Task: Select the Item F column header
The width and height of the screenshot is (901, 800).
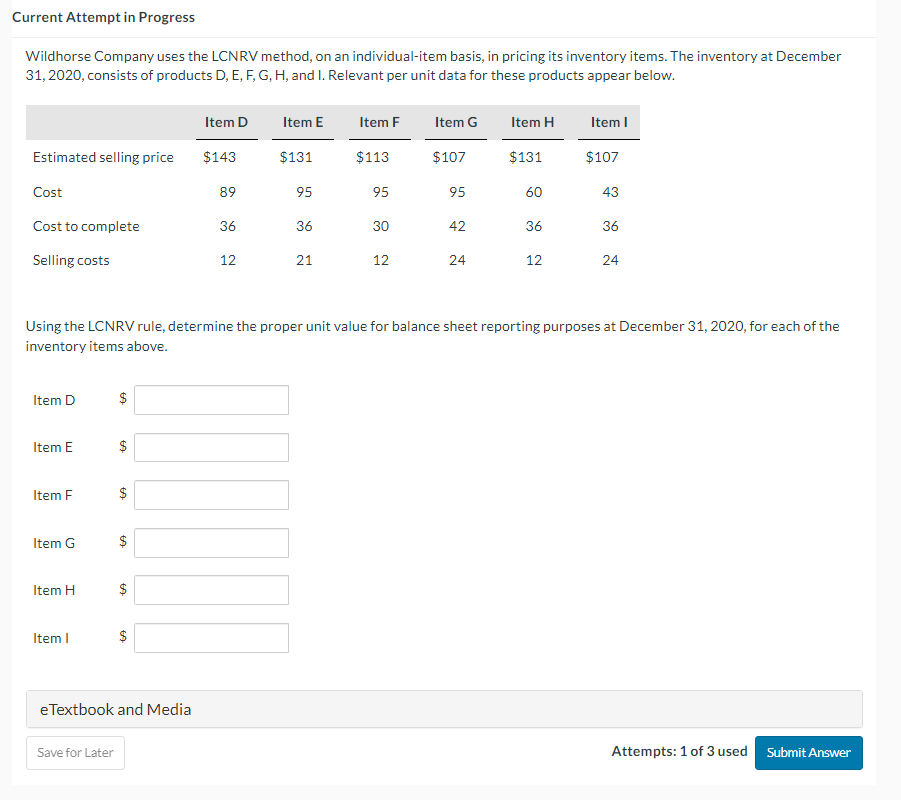Action: pos(379,122)
